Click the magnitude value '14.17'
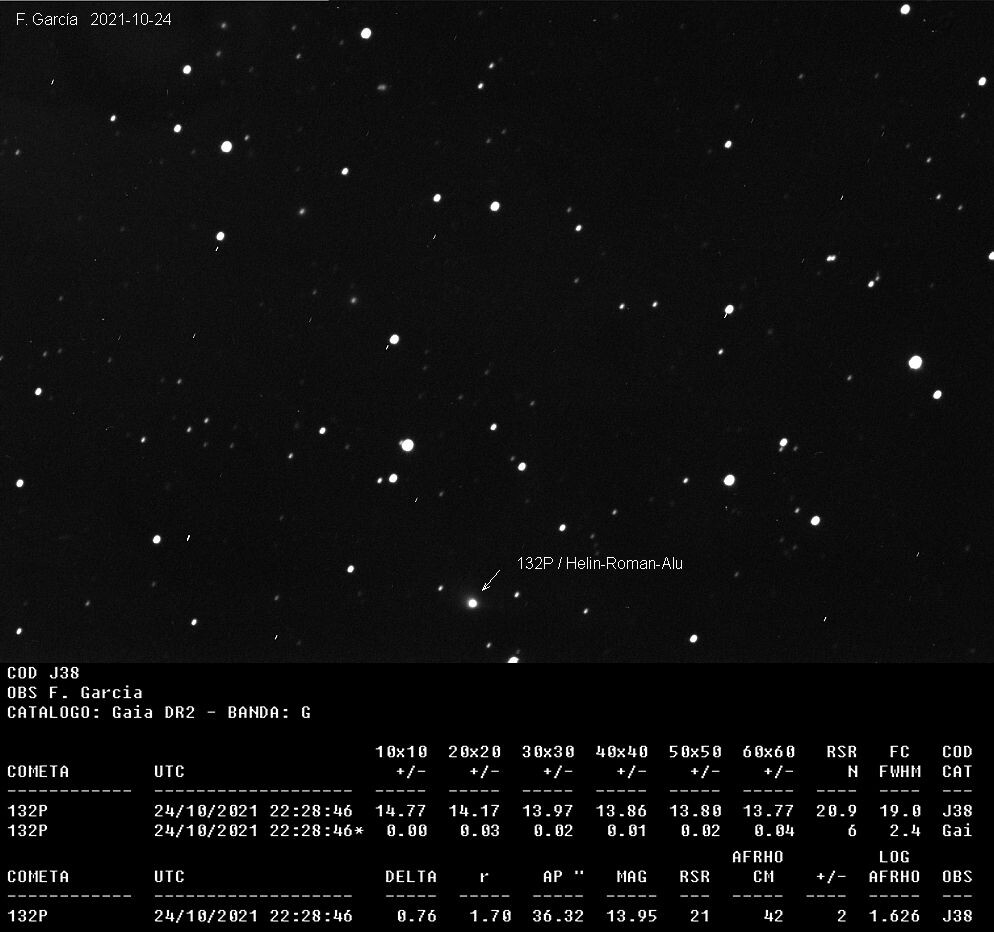 click(475, 811)
